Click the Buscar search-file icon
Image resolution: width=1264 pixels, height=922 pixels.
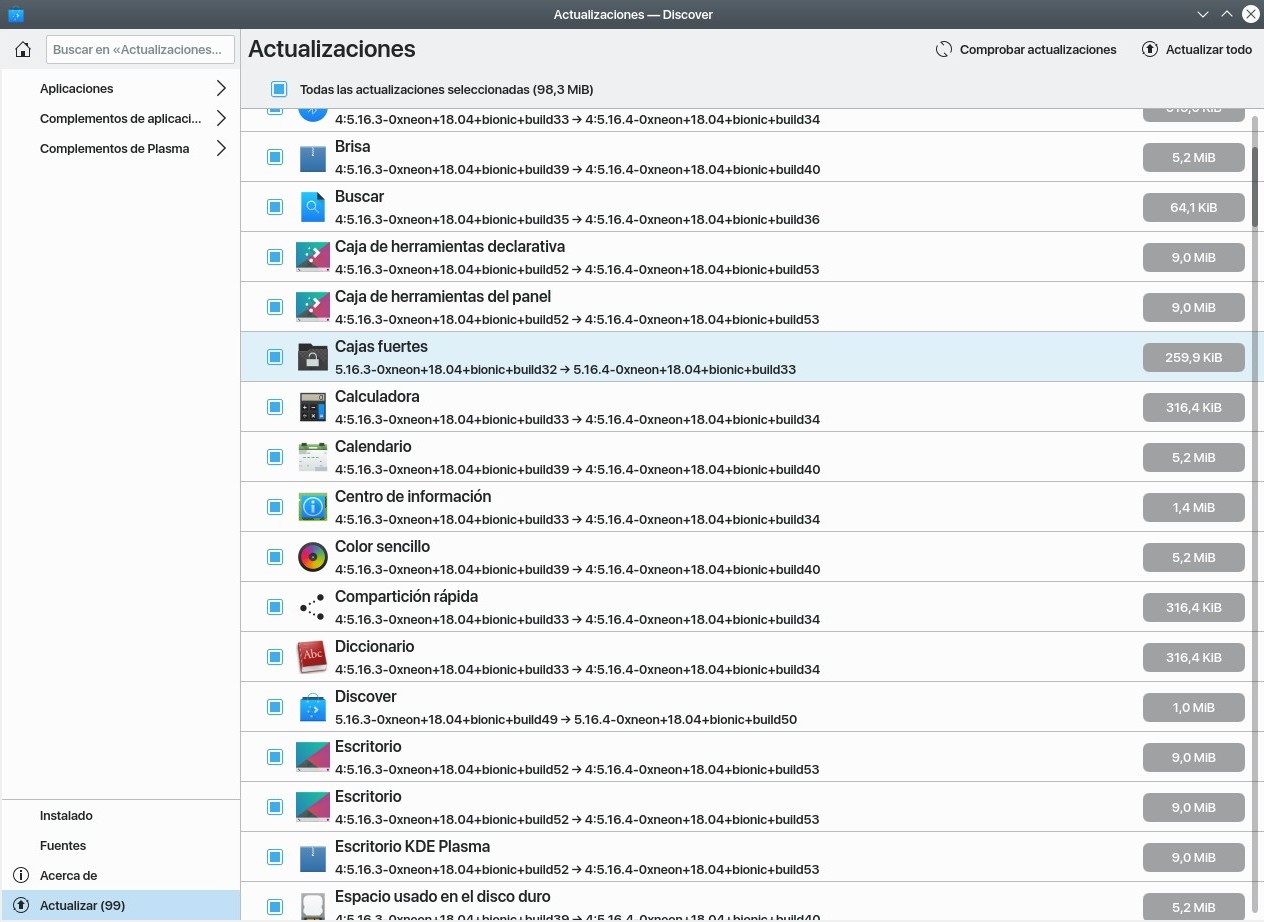click(313, 207)
